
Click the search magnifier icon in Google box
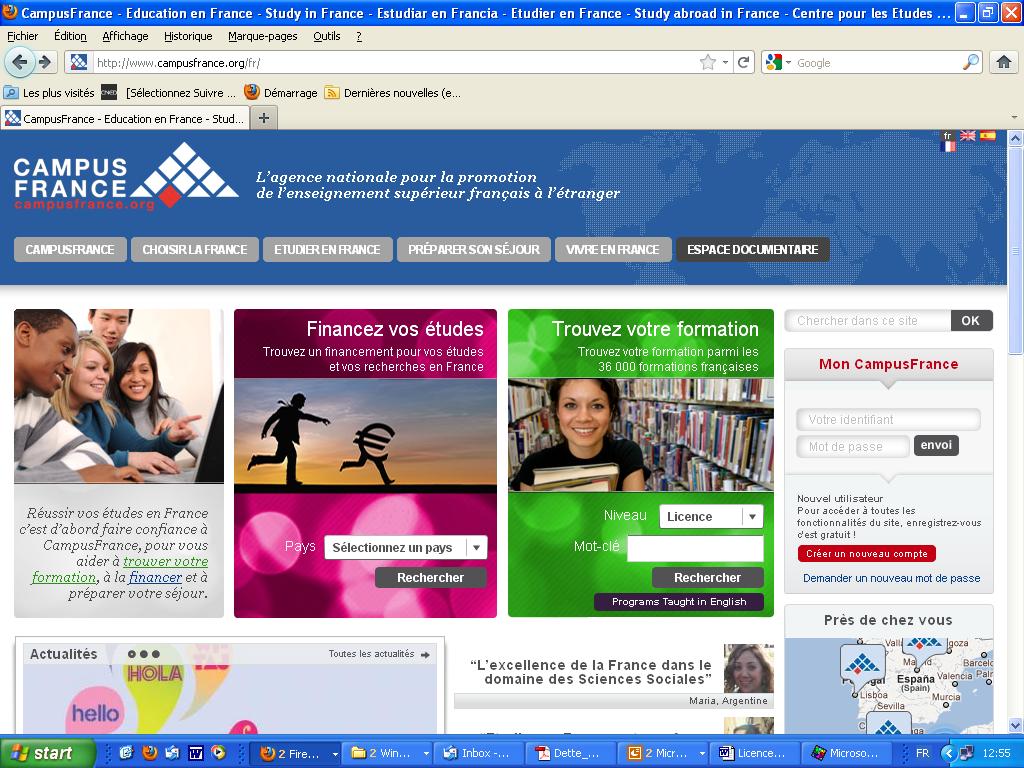pyautogui.click(x=971, y=62)
